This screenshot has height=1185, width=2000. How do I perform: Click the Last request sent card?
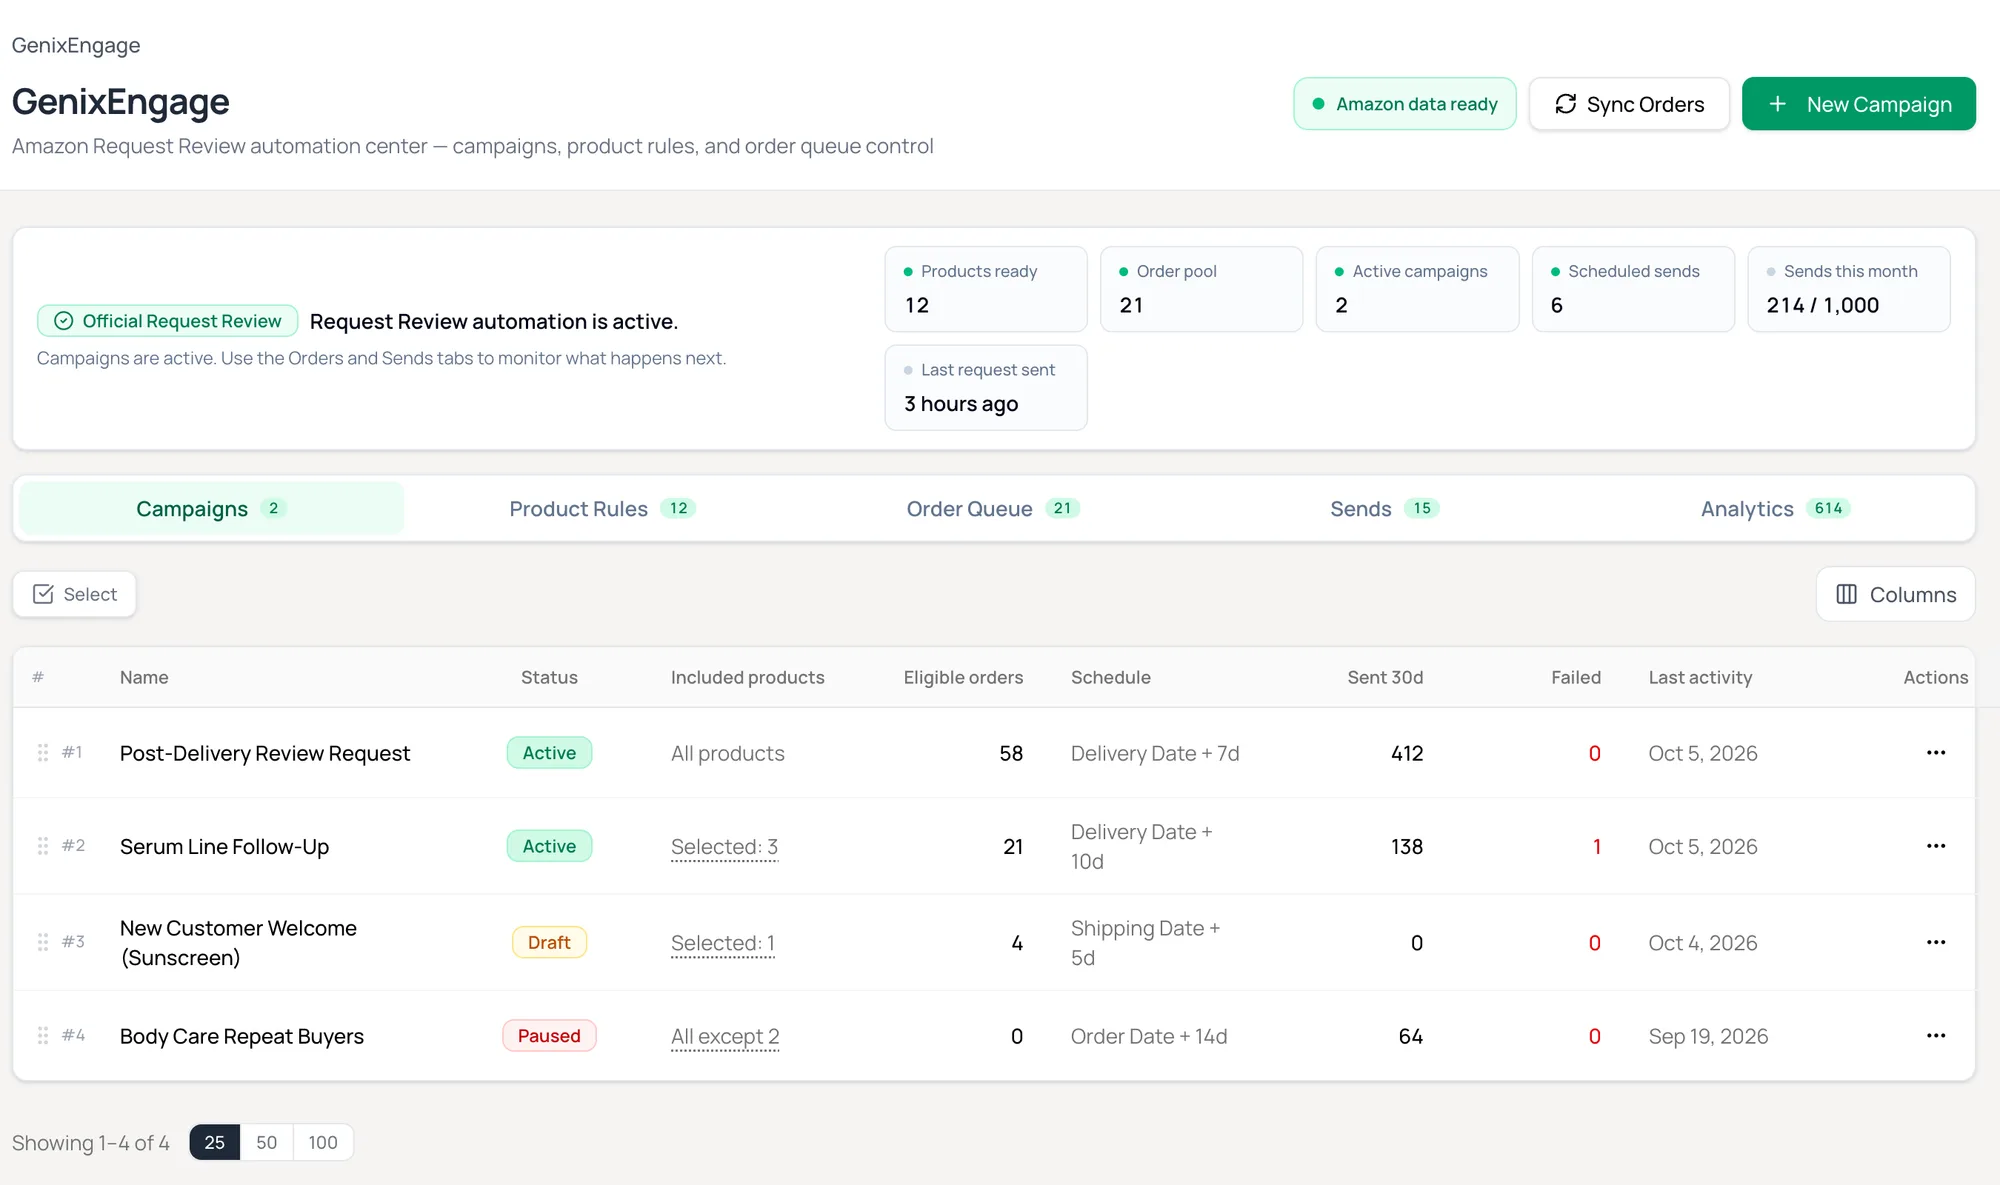click(x=986, y=388)
